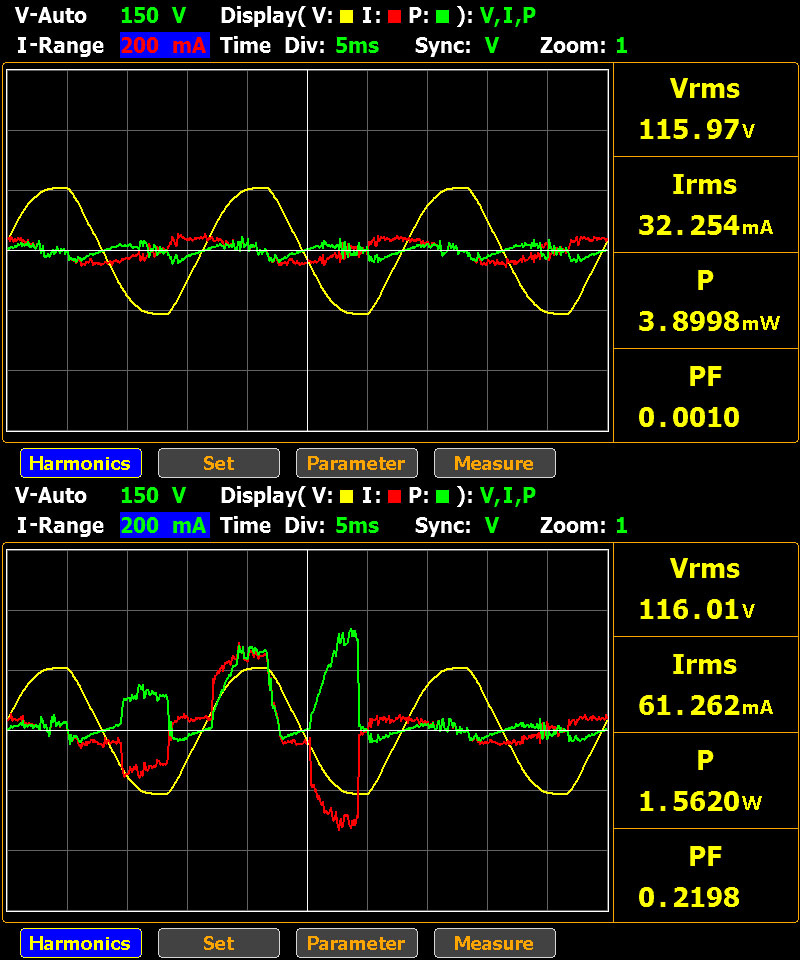The width and height of the screenshot is (800, 960).
Task: Click lower screen's Zoom value 1
Action: click(621, 525)
